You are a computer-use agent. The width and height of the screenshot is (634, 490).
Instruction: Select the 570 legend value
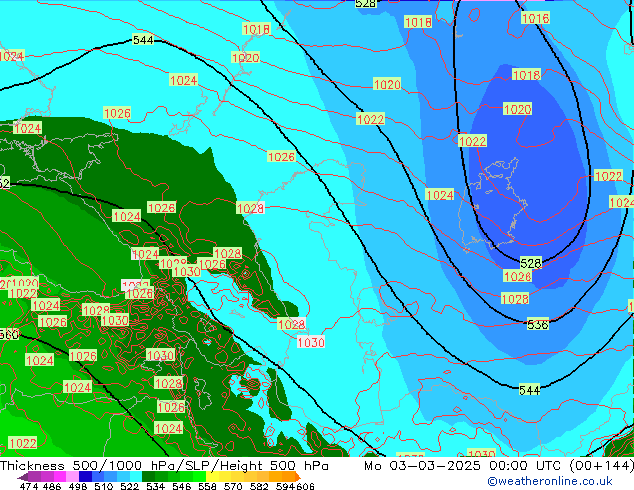233,486
